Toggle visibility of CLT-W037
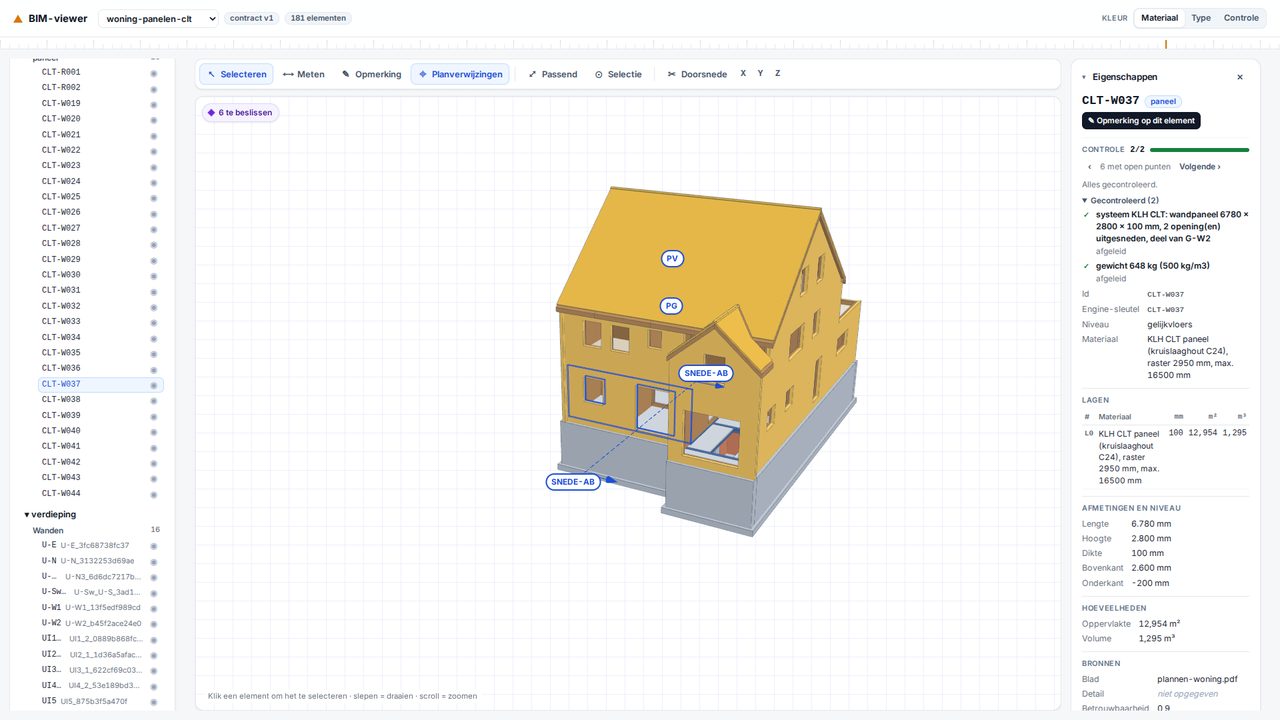The image size is (1280, 720). click(154, 385)
